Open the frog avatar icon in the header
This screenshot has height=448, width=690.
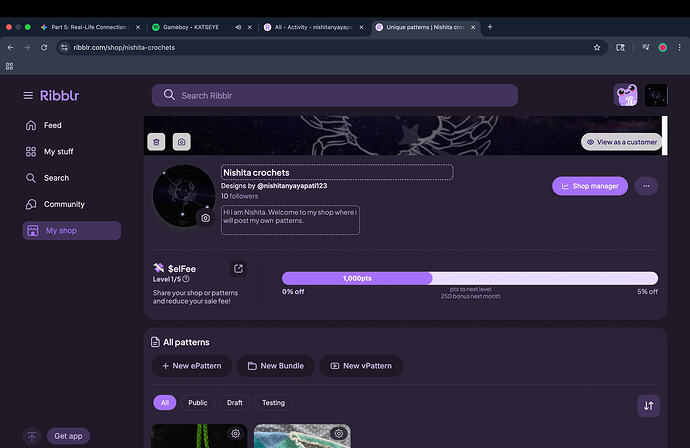click(625, 95)
